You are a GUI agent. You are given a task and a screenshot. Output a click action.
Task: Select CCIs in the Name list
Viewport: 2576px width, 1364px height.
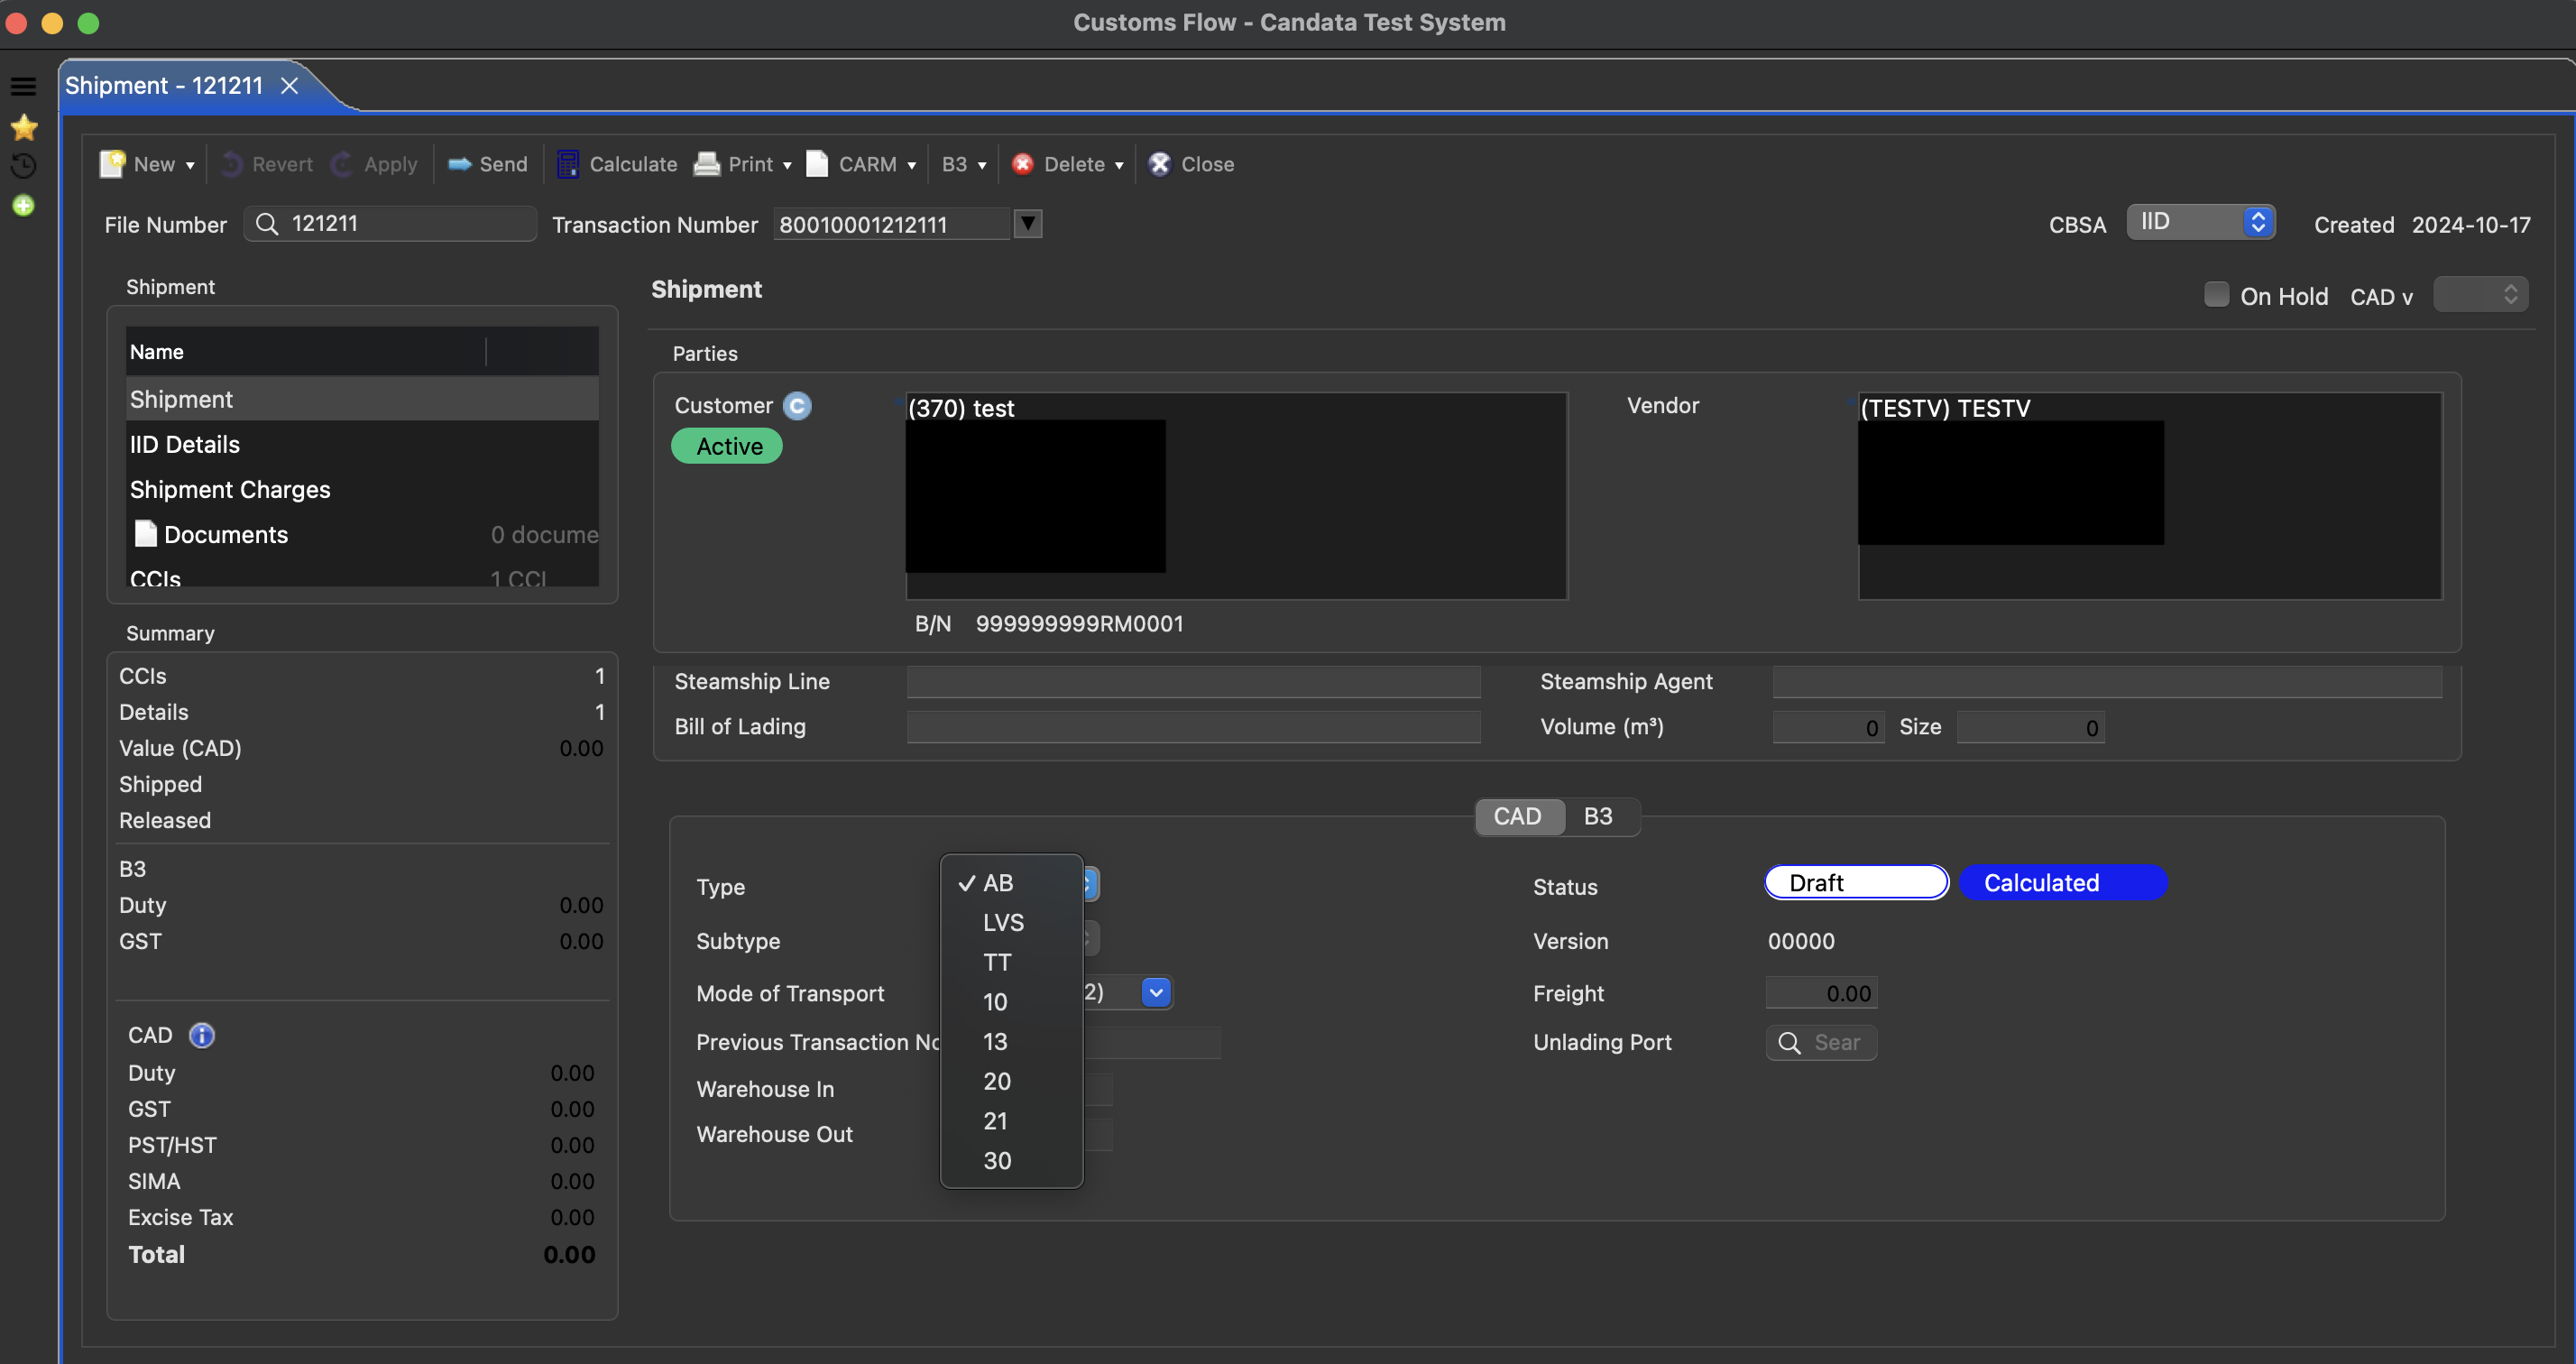click(362, 576)
